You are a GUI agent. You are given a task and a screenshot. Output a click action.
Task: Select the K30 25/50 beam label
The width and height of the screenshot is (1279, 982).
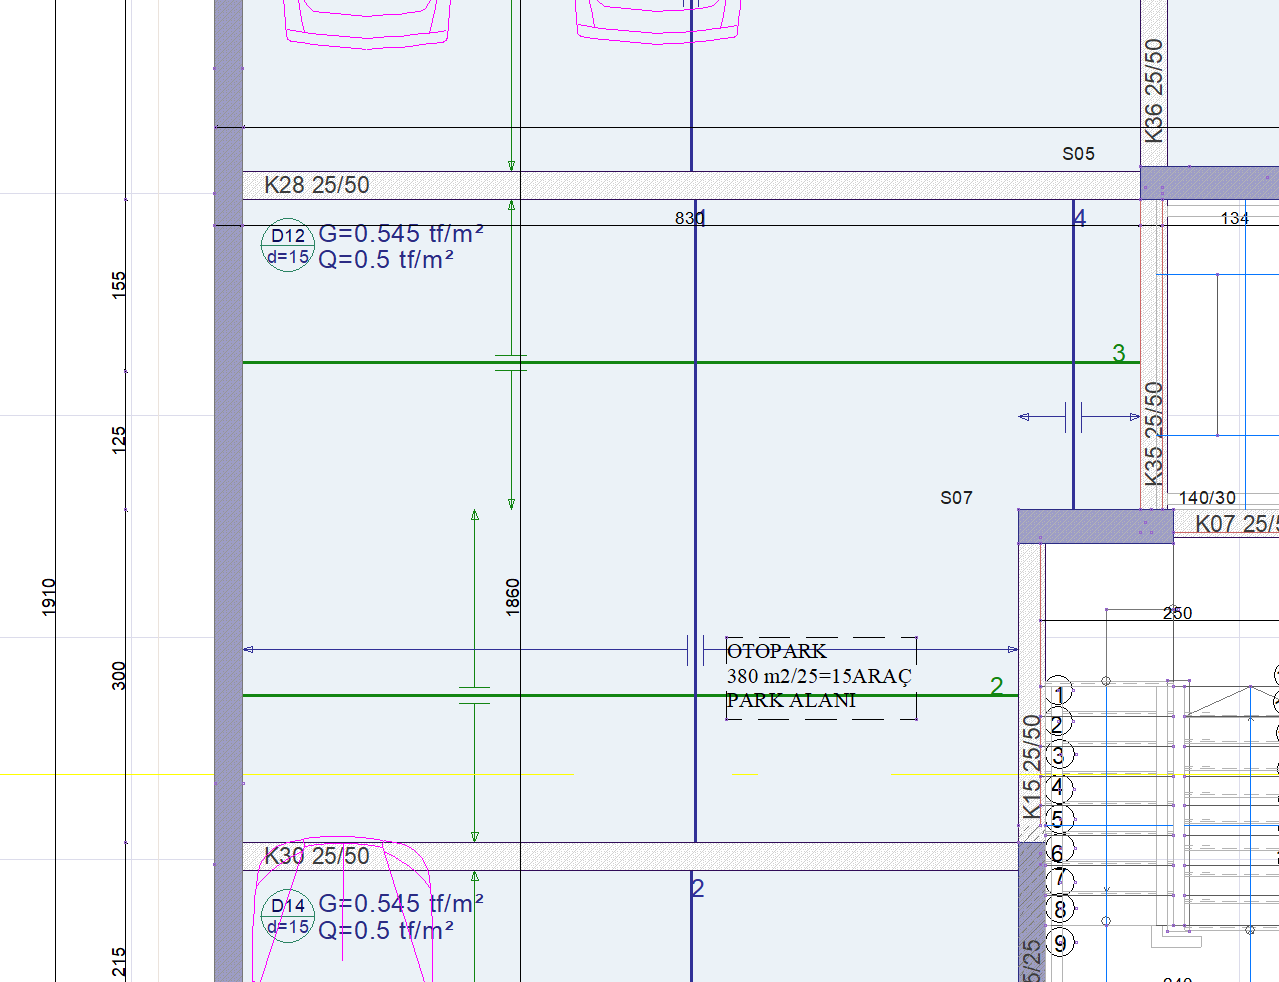(x=317, y=856)
